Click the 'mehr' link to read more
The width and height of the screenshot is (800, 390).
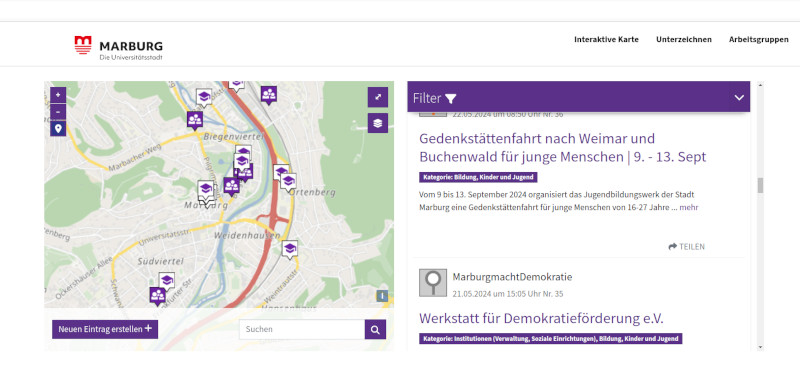689,207
